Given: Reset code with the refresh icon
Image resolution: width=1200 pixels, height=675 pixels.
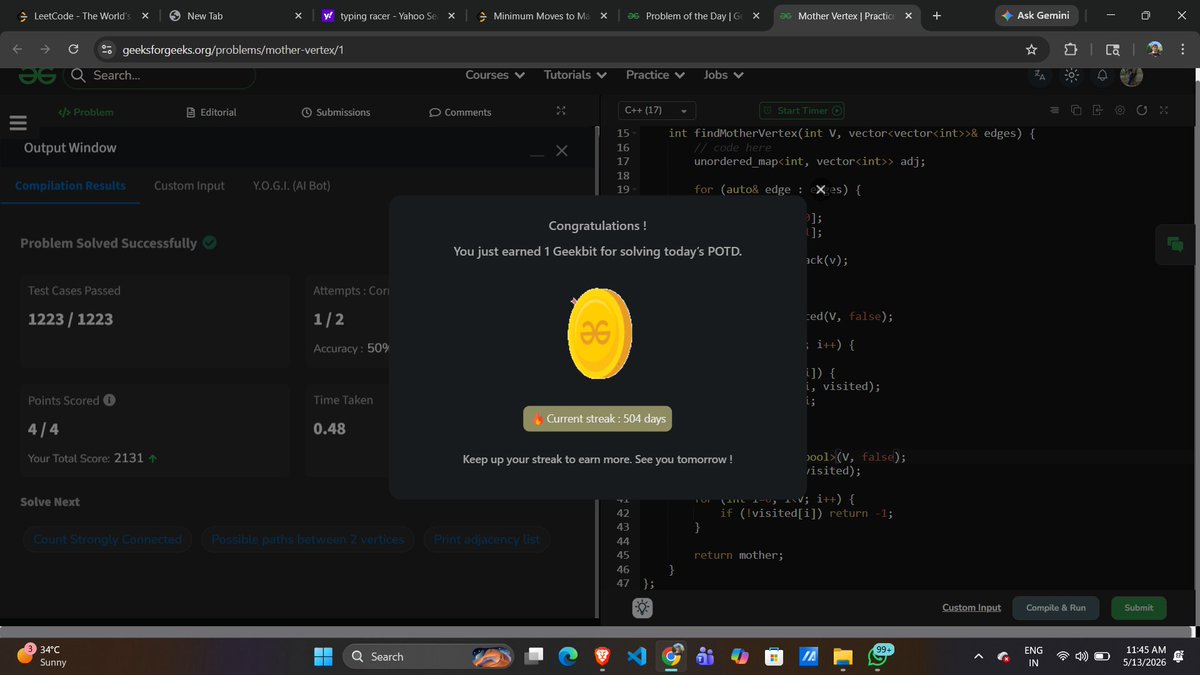Looking at the screenshot, I should coord(1142,110).
